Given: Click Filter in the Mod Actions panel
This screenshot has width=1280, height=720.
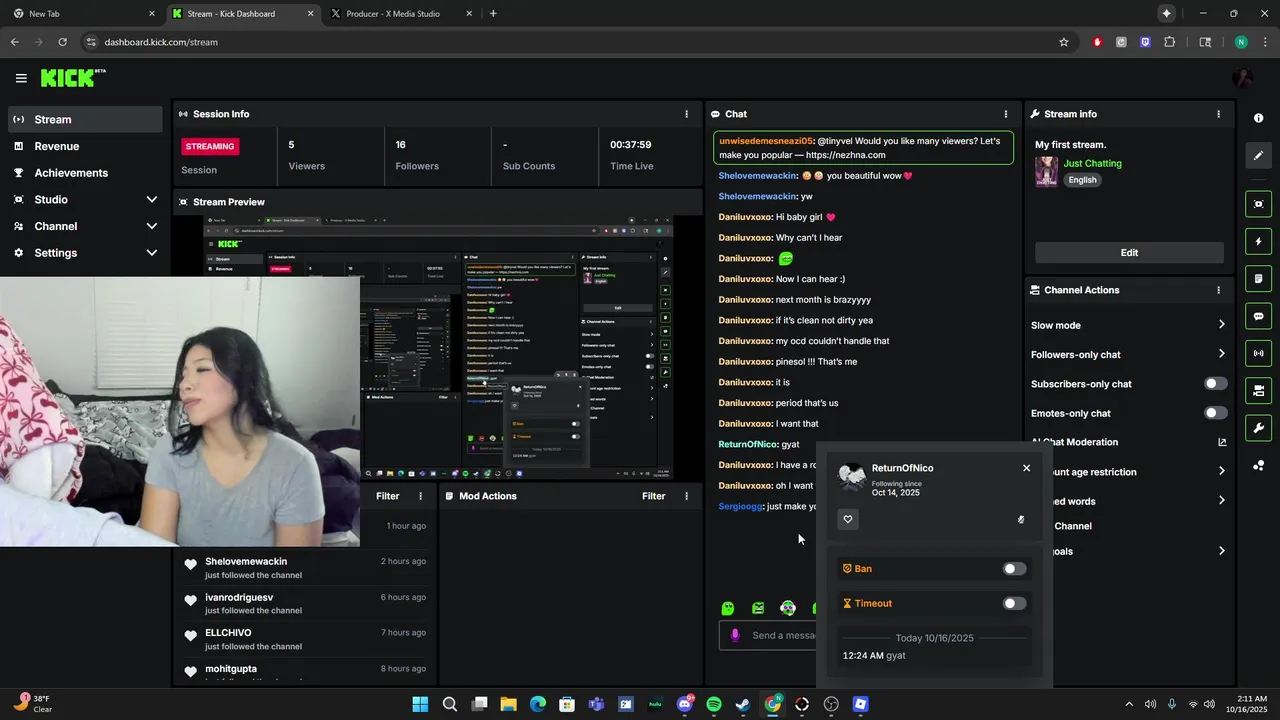Looking at the screenshot, I should tap(653, 496).
